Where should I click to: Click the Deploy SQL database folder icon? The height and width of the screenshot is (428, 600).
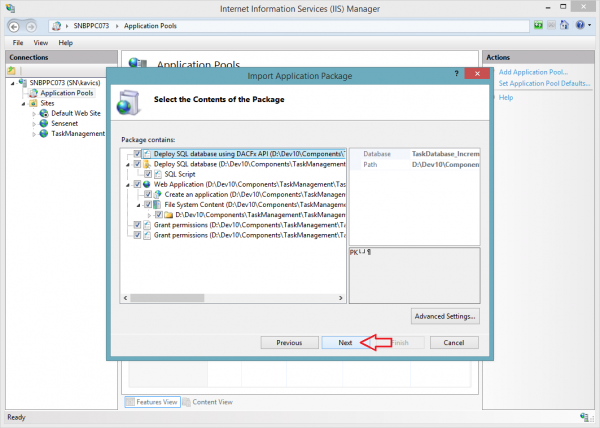[147, 164]
